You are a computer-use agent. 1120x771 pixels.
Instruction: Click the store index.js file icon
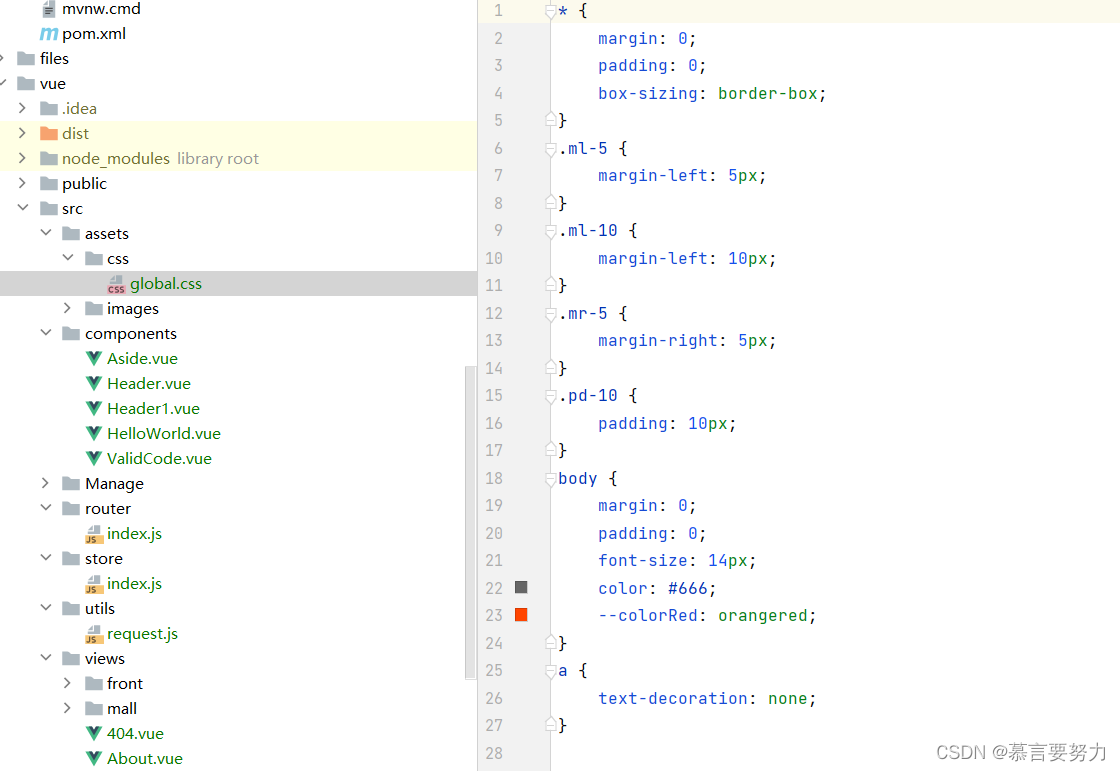pyautogui.click(x=94, y=584)
